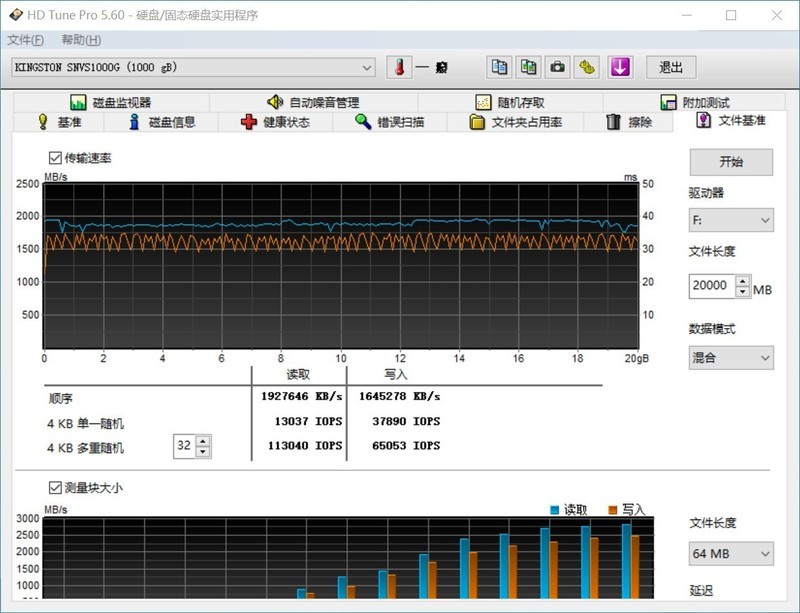Uncheck the transfer rate checkbox
The height and width of the screenshot is (613, 800).
click(x=54, y=157)
